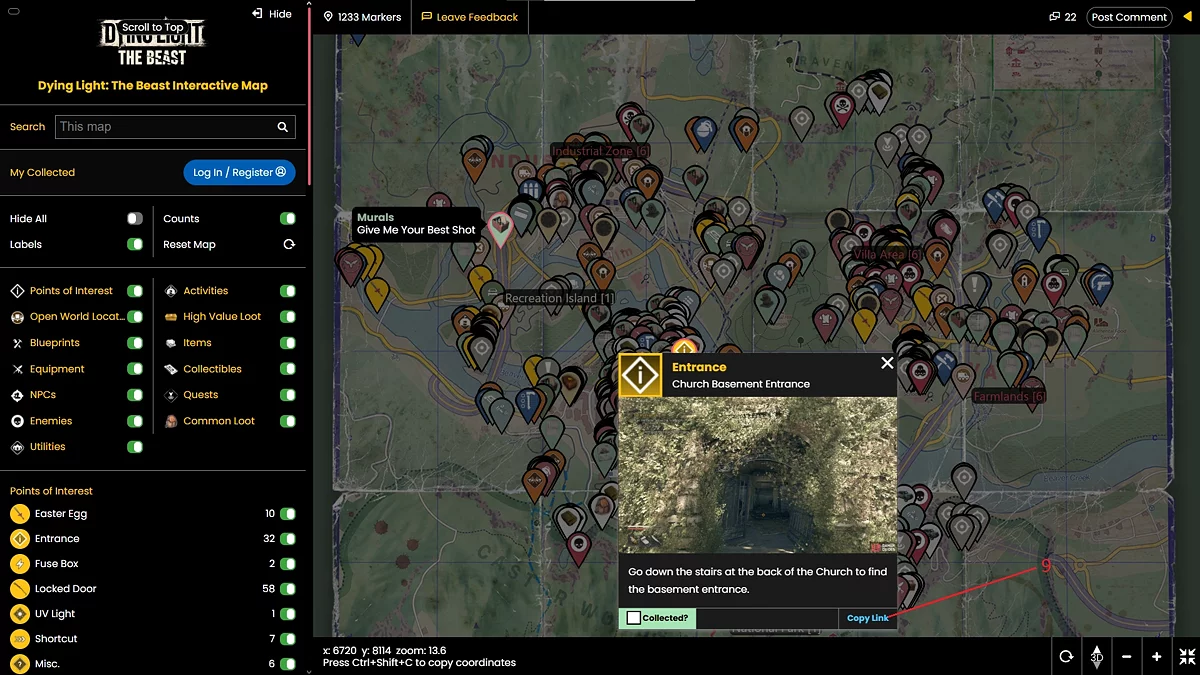The height and width of the screenshot is (675, 1200).
Task: Toggle the Easter Egg visibility switch
Action: coord(288,514)
